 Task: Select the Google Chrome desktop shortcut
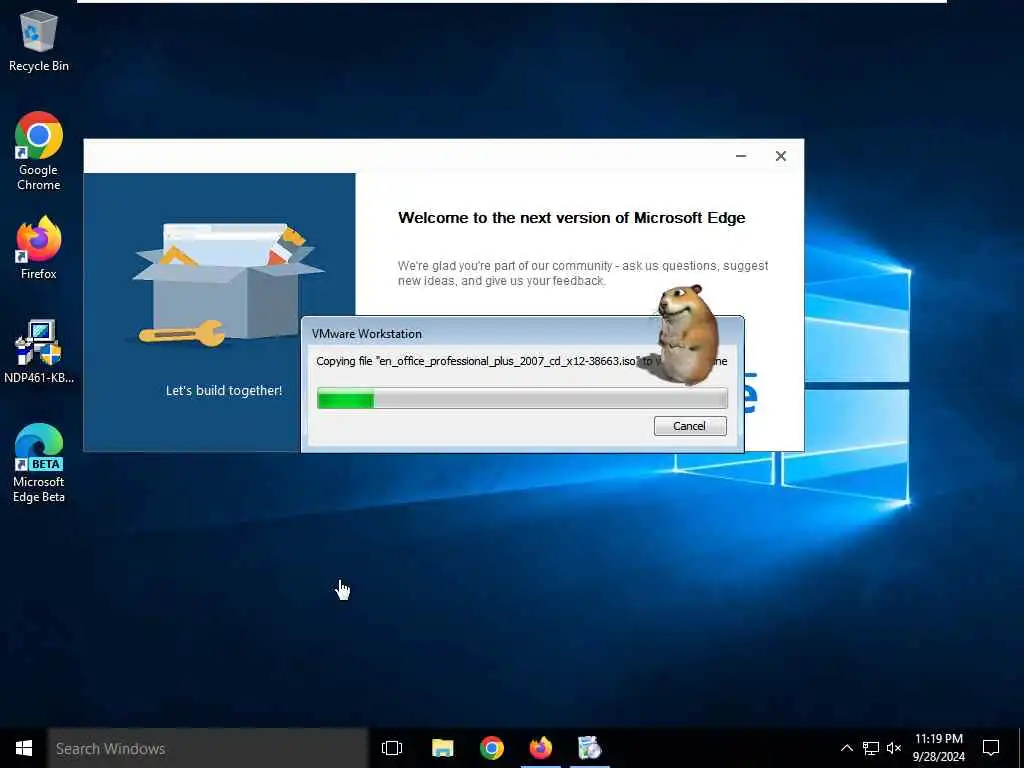pyautogui.click(x=39, y=152)
